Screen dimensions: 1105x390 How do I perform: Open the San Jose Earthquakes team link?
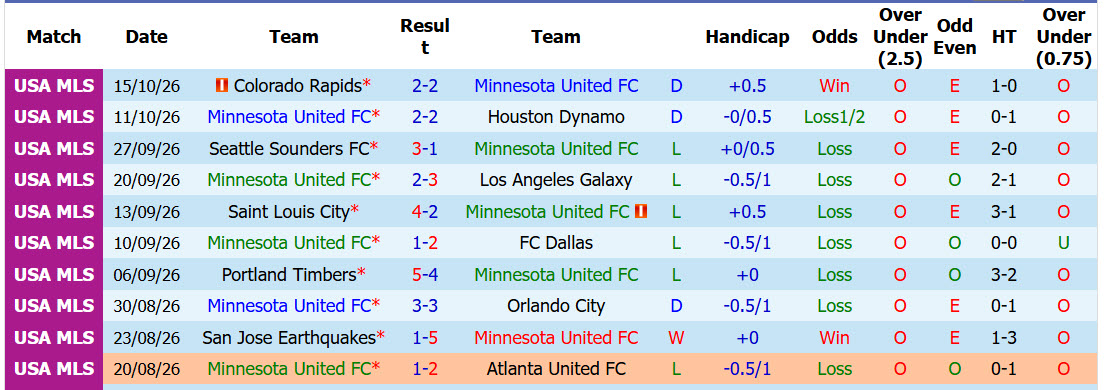pyautogui.click(x=289, y=338)
